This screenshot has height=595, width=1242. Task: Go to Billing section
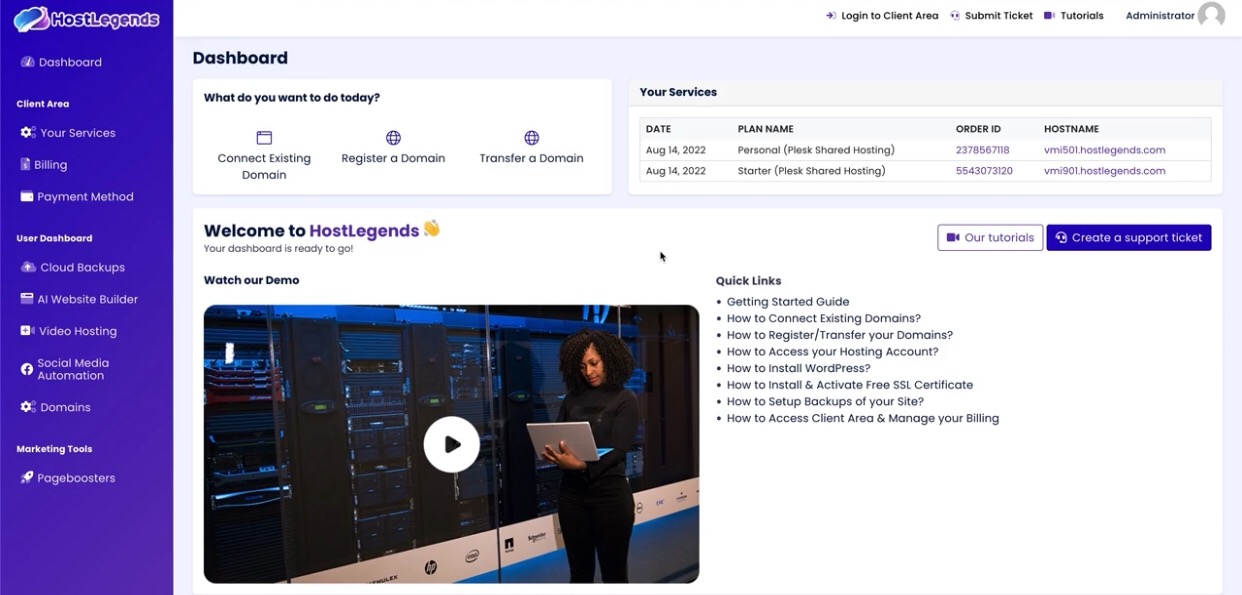point(50,164)
